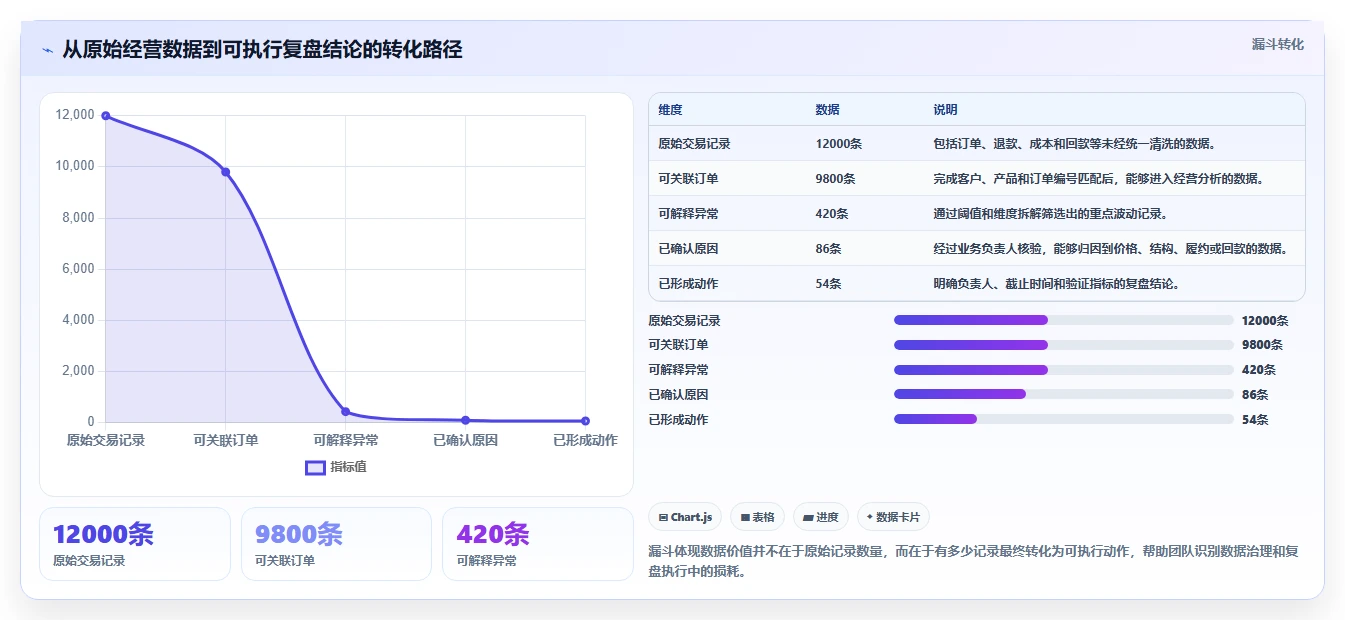Click the 420条 可解释异常 summary card
Viewport: 1345px width, 620px height.
[537, 544]
